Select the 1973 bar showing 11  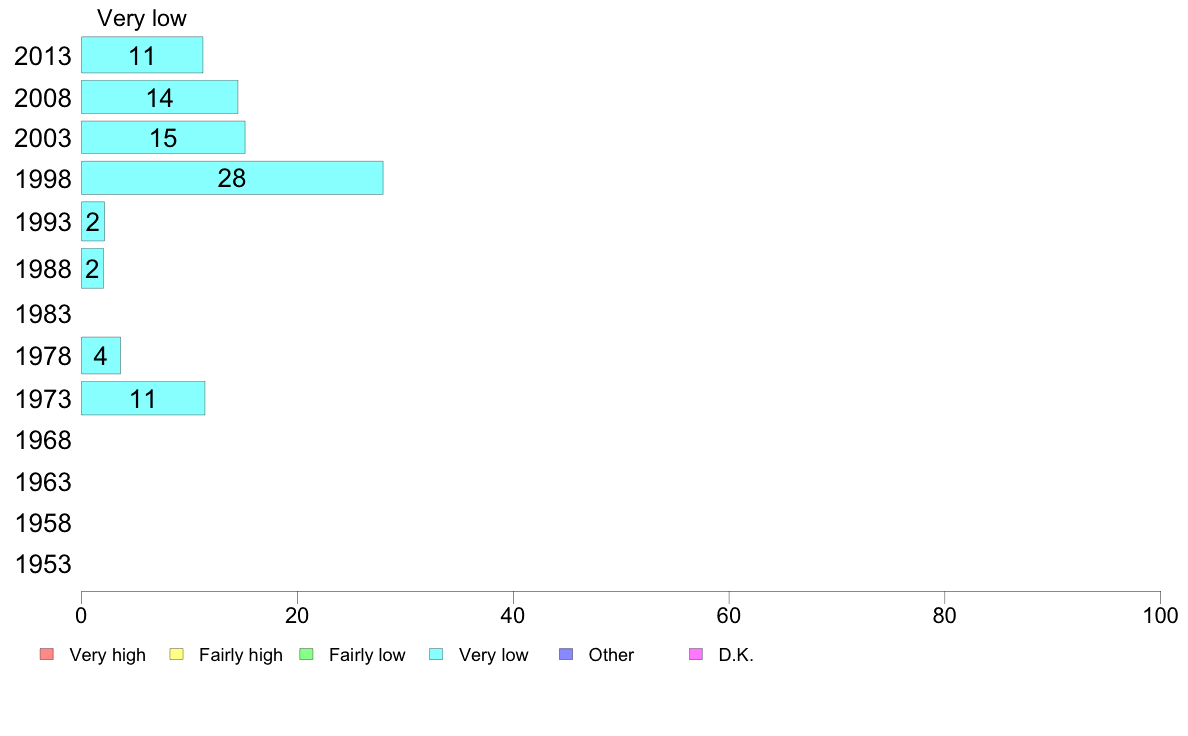pyautogui.click(x=143, y=399)
